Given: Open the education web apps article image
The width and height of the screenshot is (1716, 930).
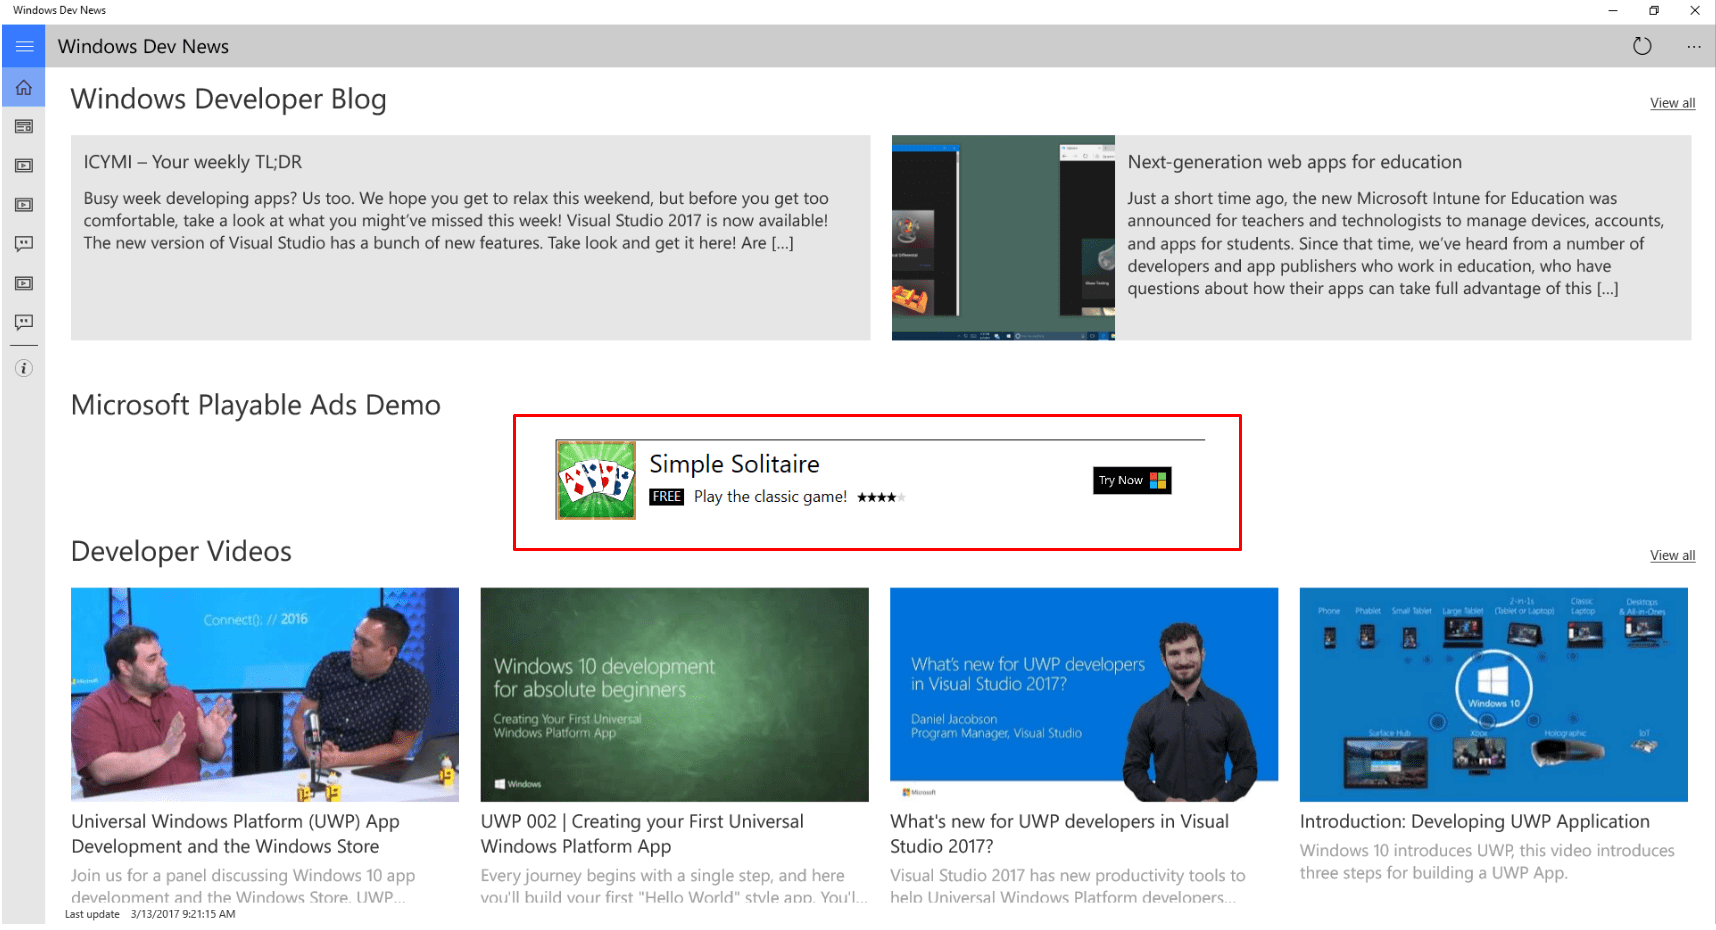Looking at the screenshot, I should coord(1003,238).
